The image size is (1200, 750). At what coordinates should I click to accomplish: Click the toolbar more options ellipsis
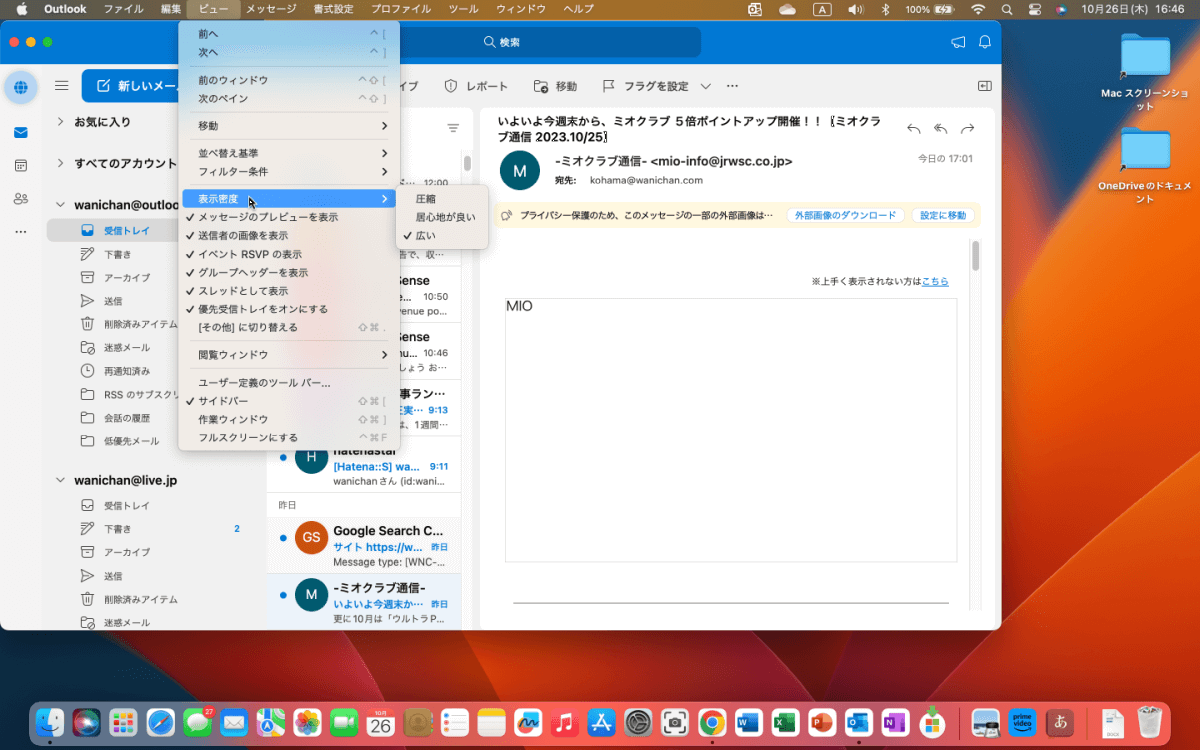[732, 86]
